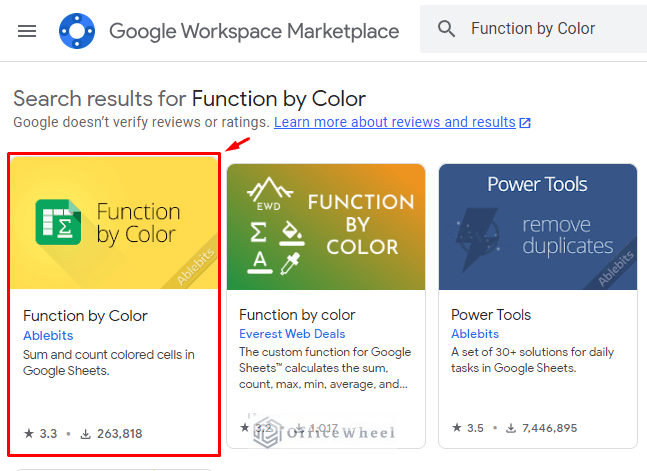Select the Function by Color title by Ablebits

85,316
